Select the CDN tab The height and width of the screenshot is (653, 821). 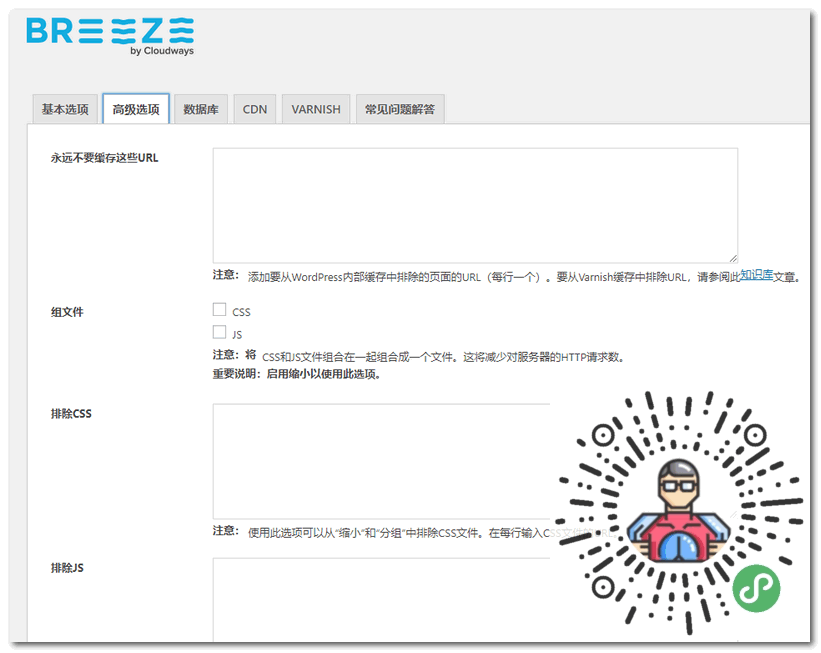[254, 108]
